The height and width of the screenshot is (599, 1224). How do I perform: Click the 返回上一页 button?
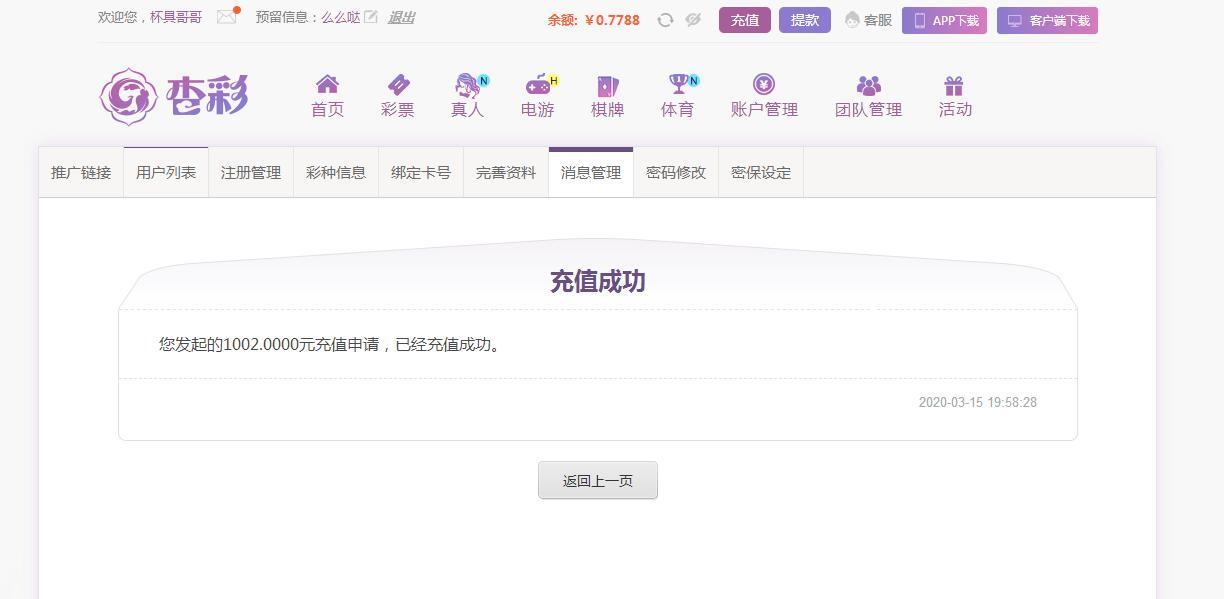click(x=598, y=480)
